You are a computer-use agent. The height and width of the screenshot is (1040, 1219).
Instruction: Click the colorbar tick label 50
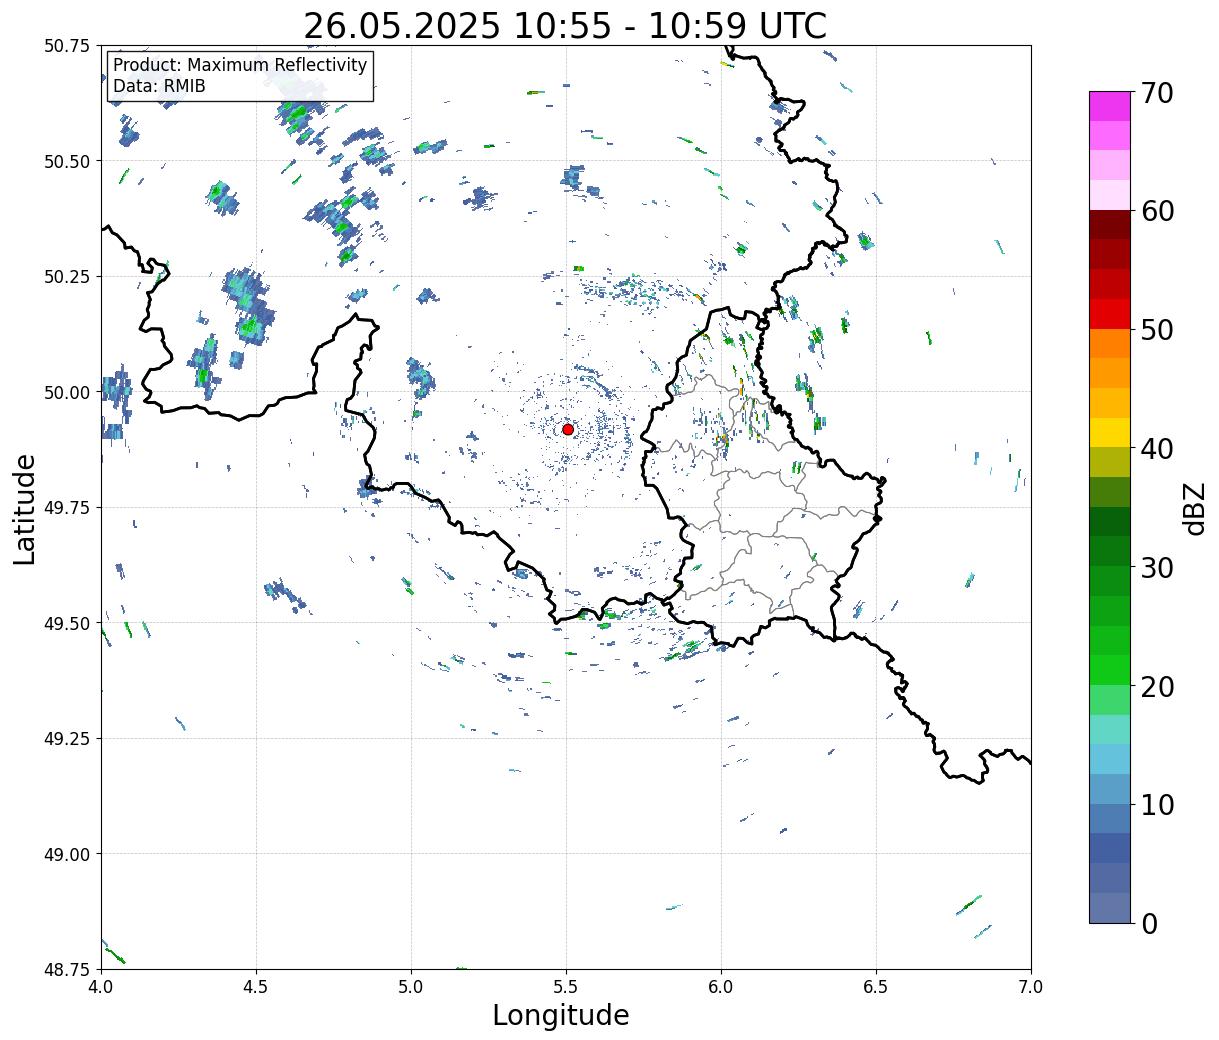click(x=1156, y=330)
